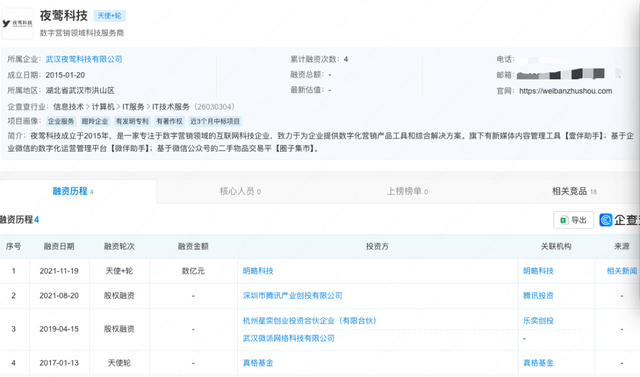Click the 成立日期 value 2015-01-20
640x377 pixels.
(x=65, y=75)
